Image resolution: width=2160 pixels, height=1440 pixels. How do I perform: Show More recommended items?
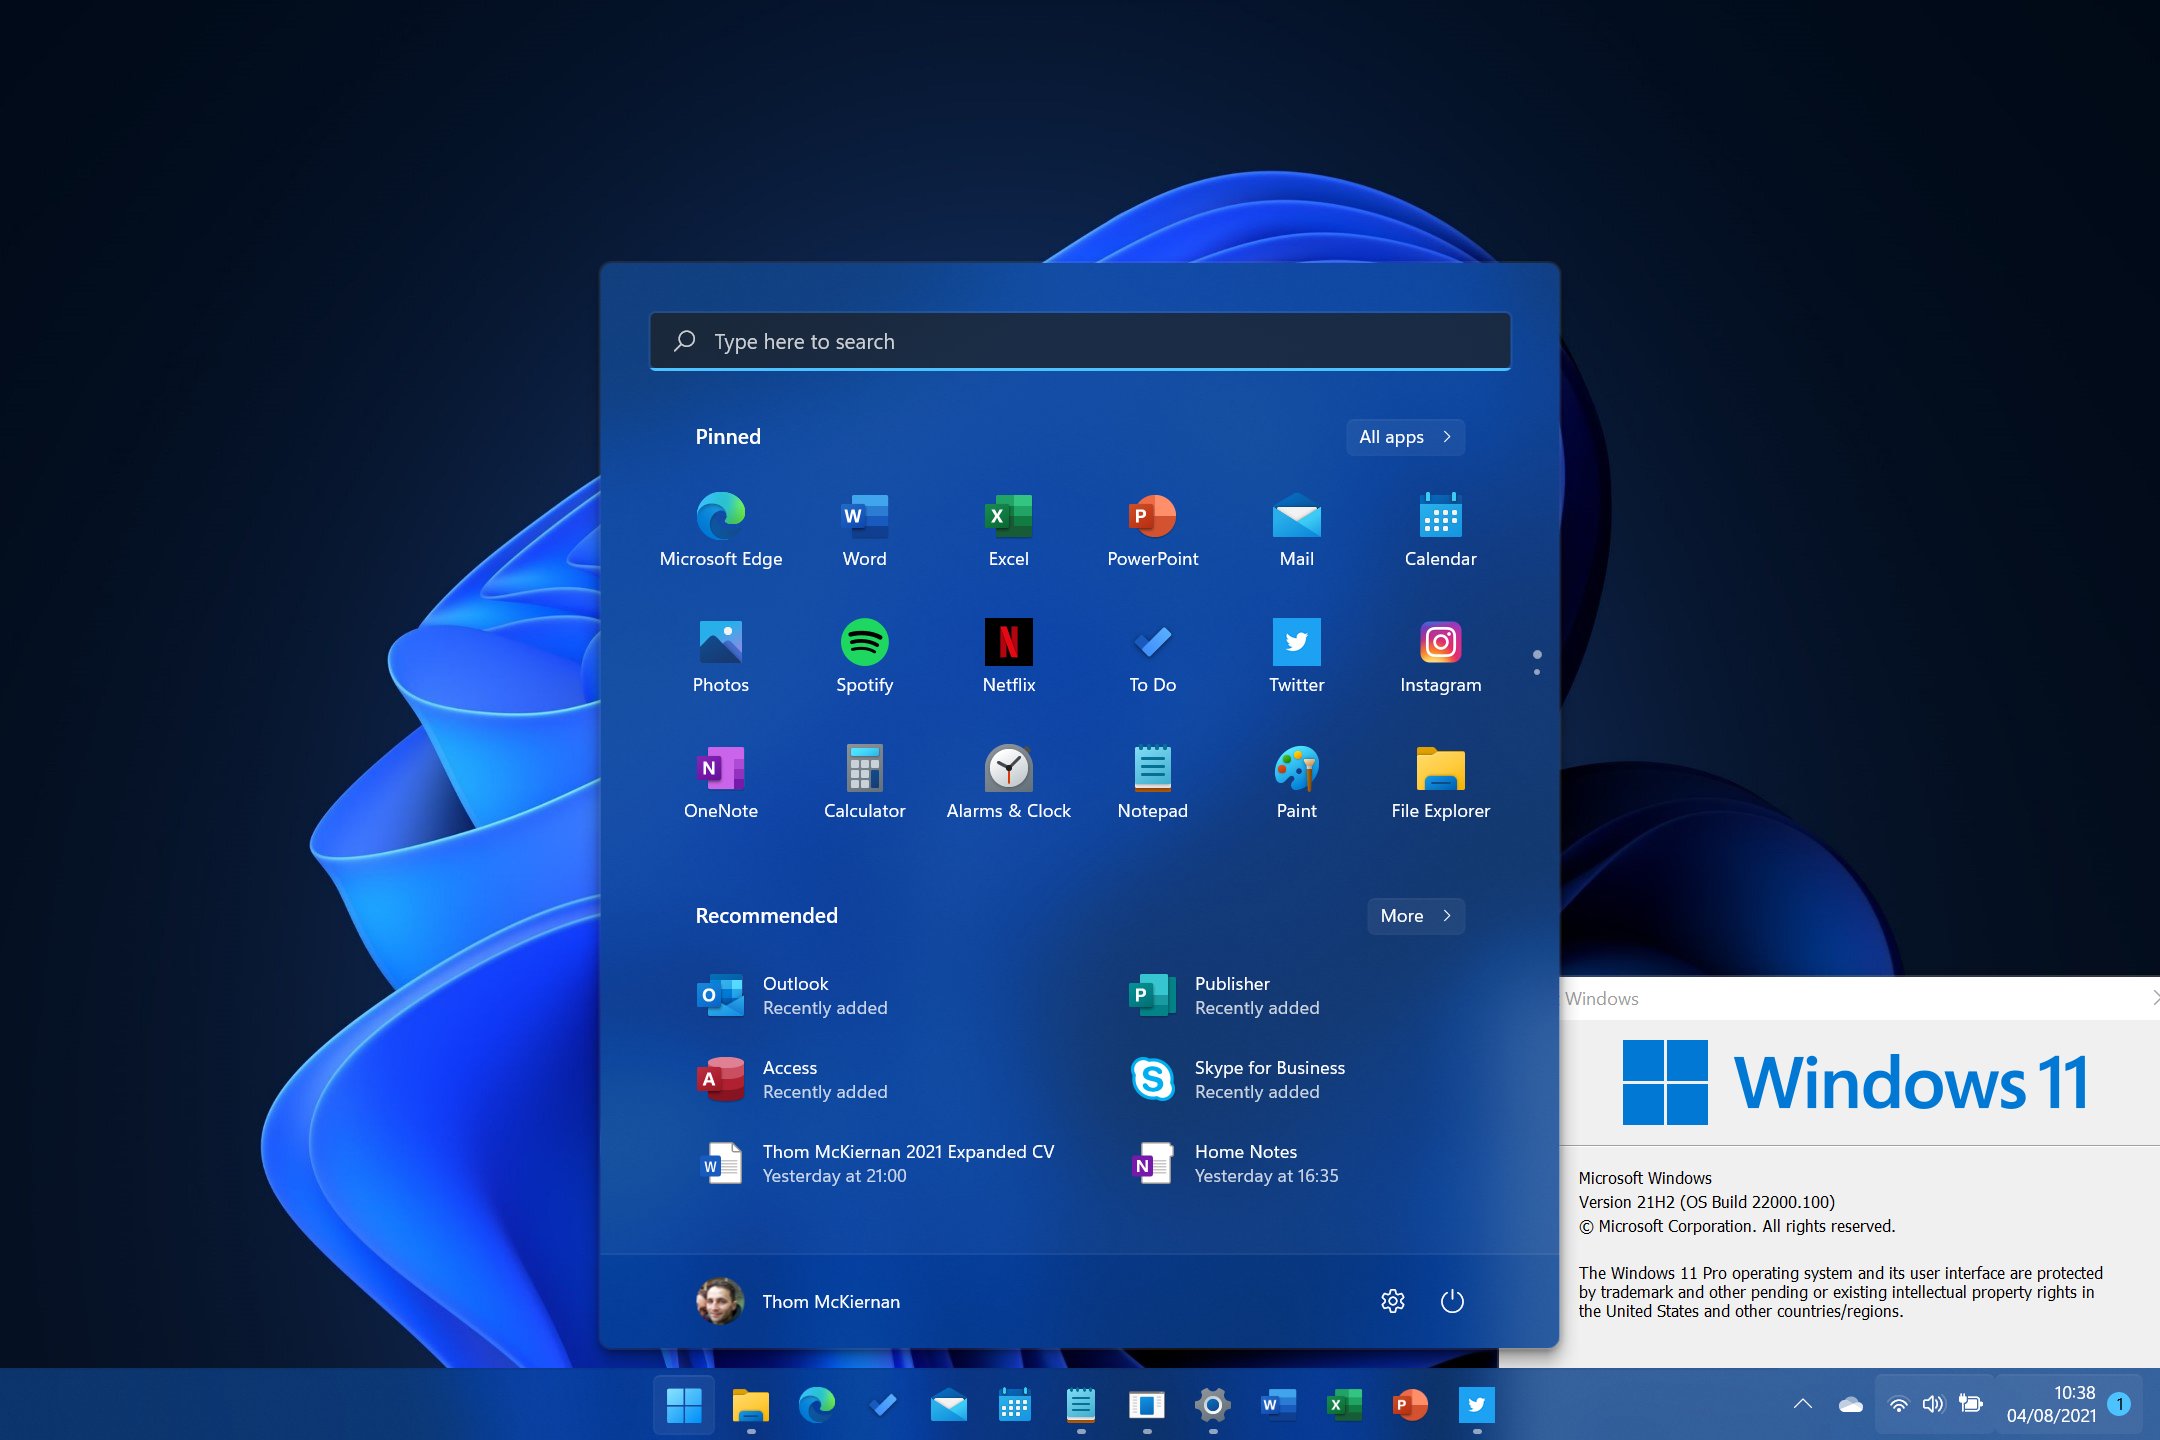(x=1415, y=916)
